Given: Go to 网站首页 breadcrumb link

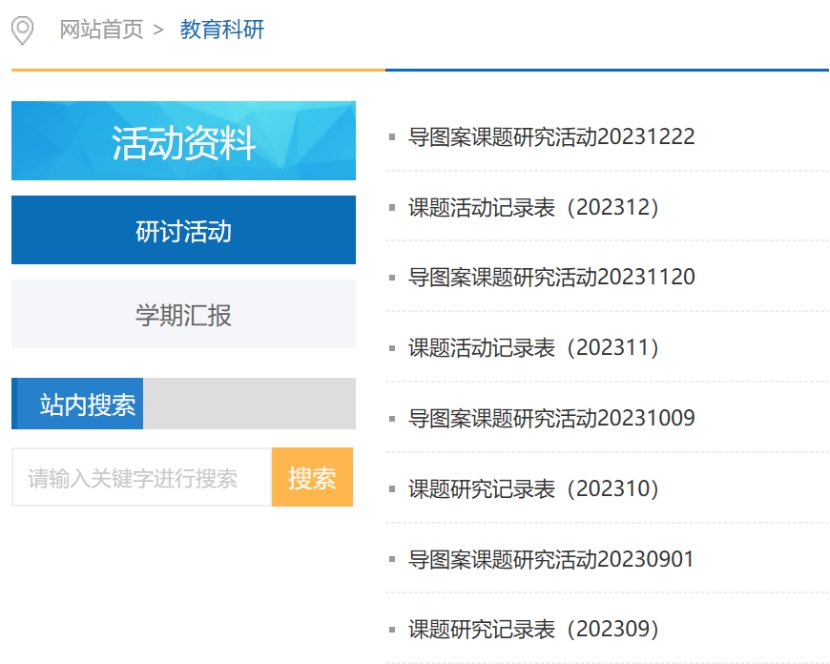Looking at the screenshot, I should pos(101,30).
